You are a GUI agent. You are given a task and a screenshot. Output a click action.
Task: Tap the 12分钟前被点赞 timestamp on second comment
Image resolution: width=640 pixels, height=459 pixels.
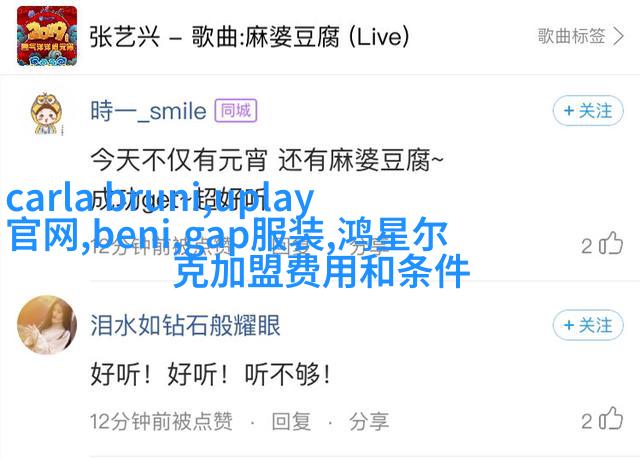[162, 421]
